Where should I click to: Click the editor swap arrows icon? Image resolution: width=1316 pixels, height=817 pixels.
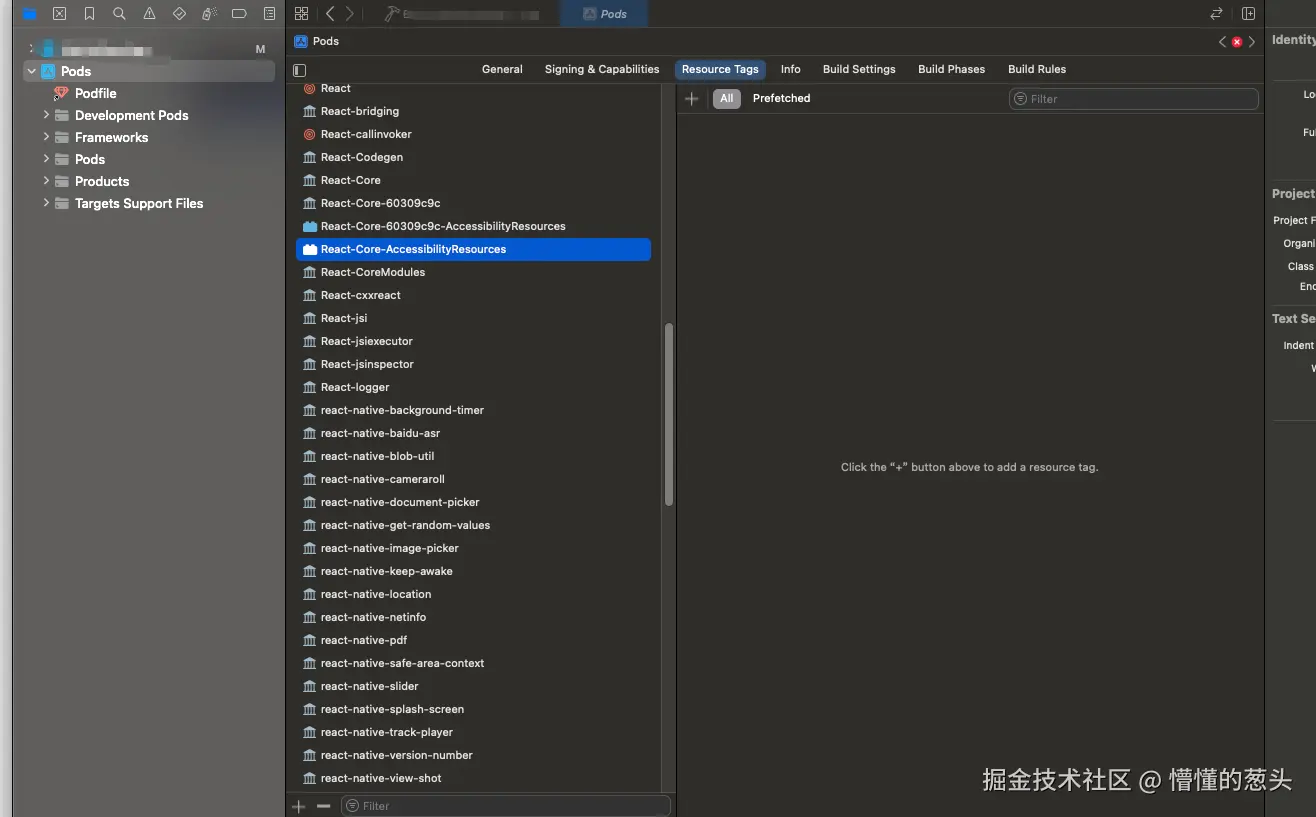tap(1216, 14)
